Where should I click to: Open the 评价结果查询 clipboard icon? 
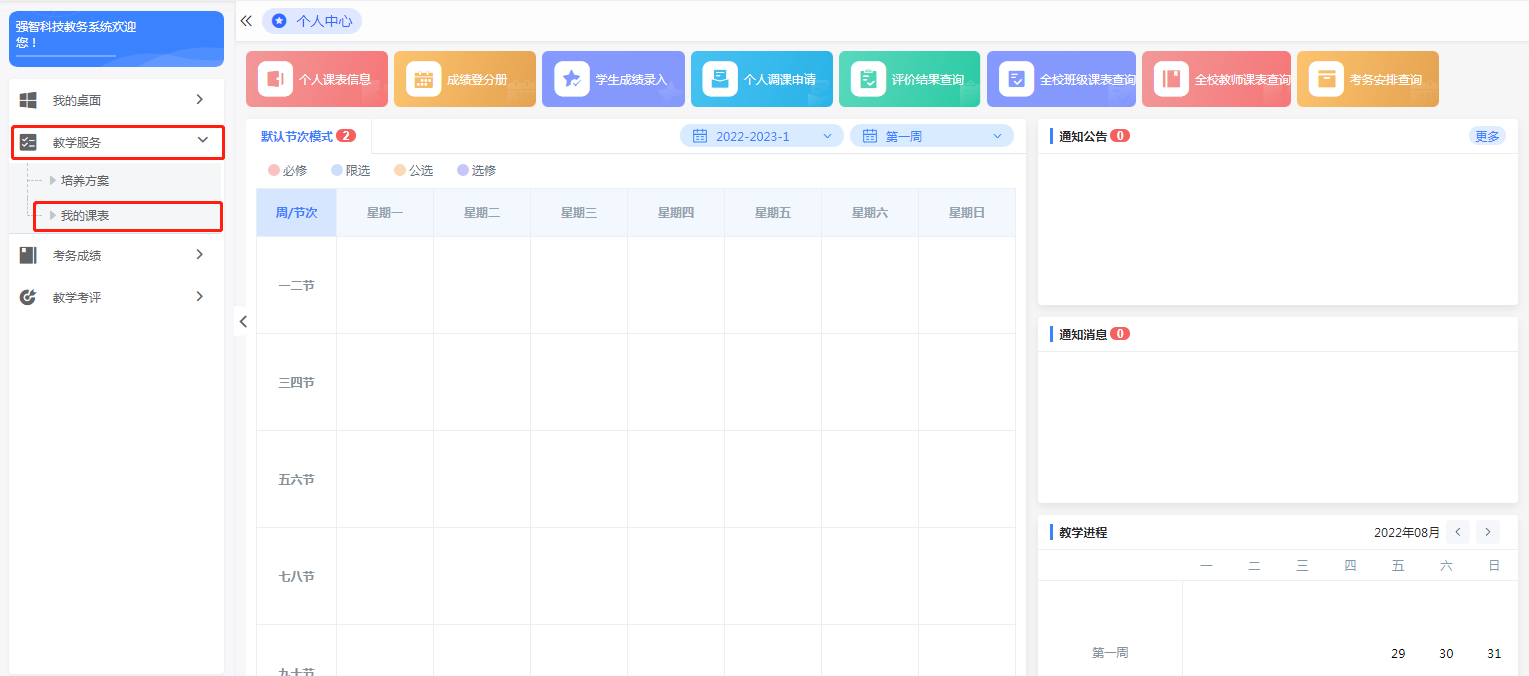coord(868,79)
